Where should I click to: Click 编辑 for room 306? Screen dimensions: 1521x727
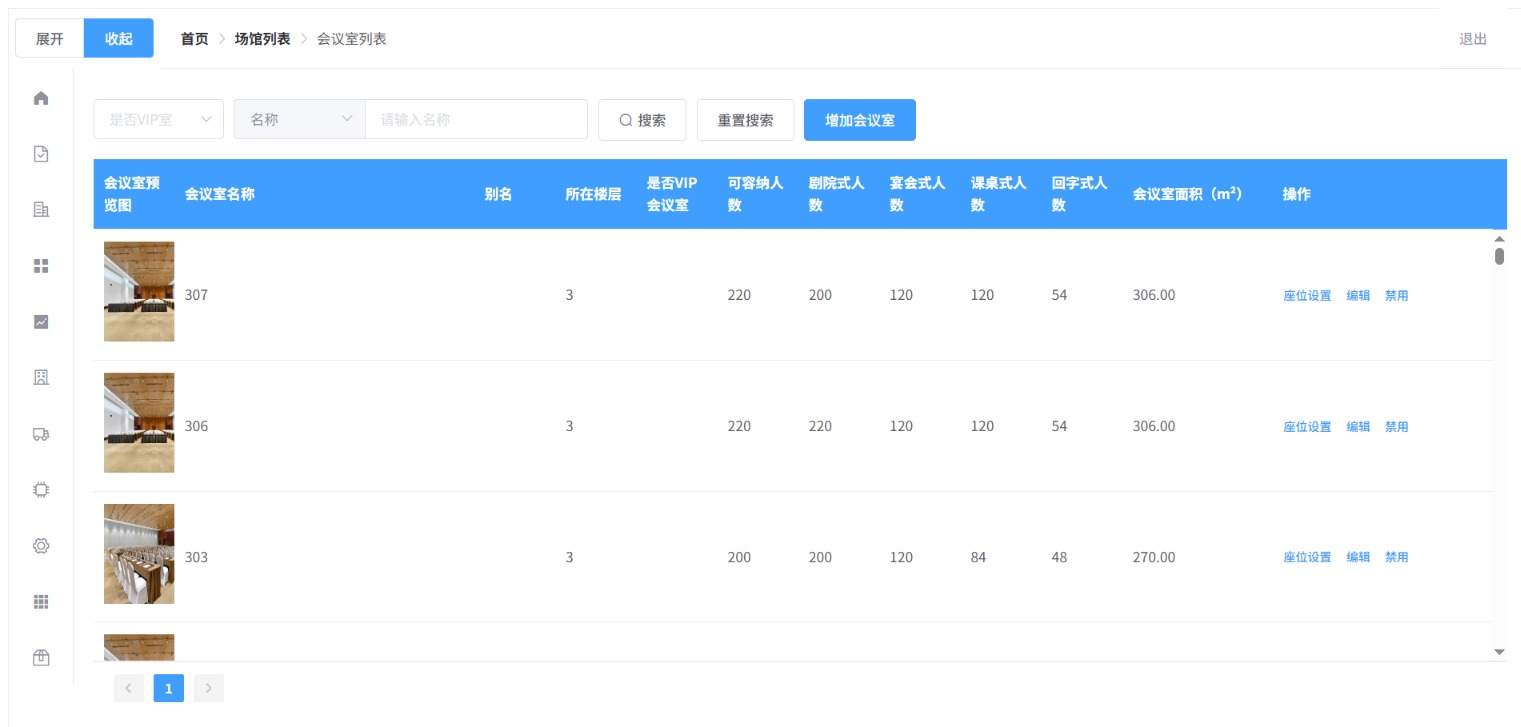[1358, 427]
